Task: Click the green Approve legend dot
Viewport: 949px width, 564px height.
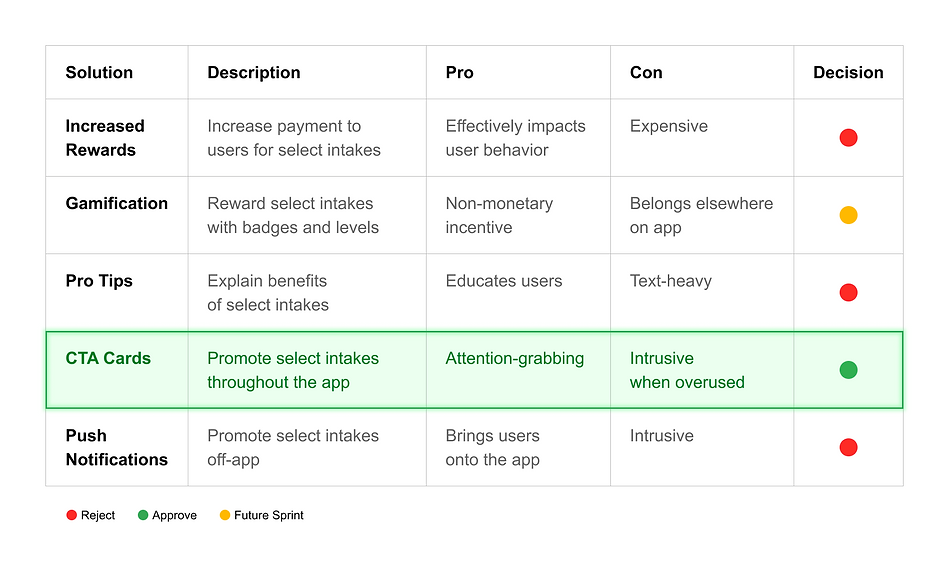Action: (x=143, y=515)
